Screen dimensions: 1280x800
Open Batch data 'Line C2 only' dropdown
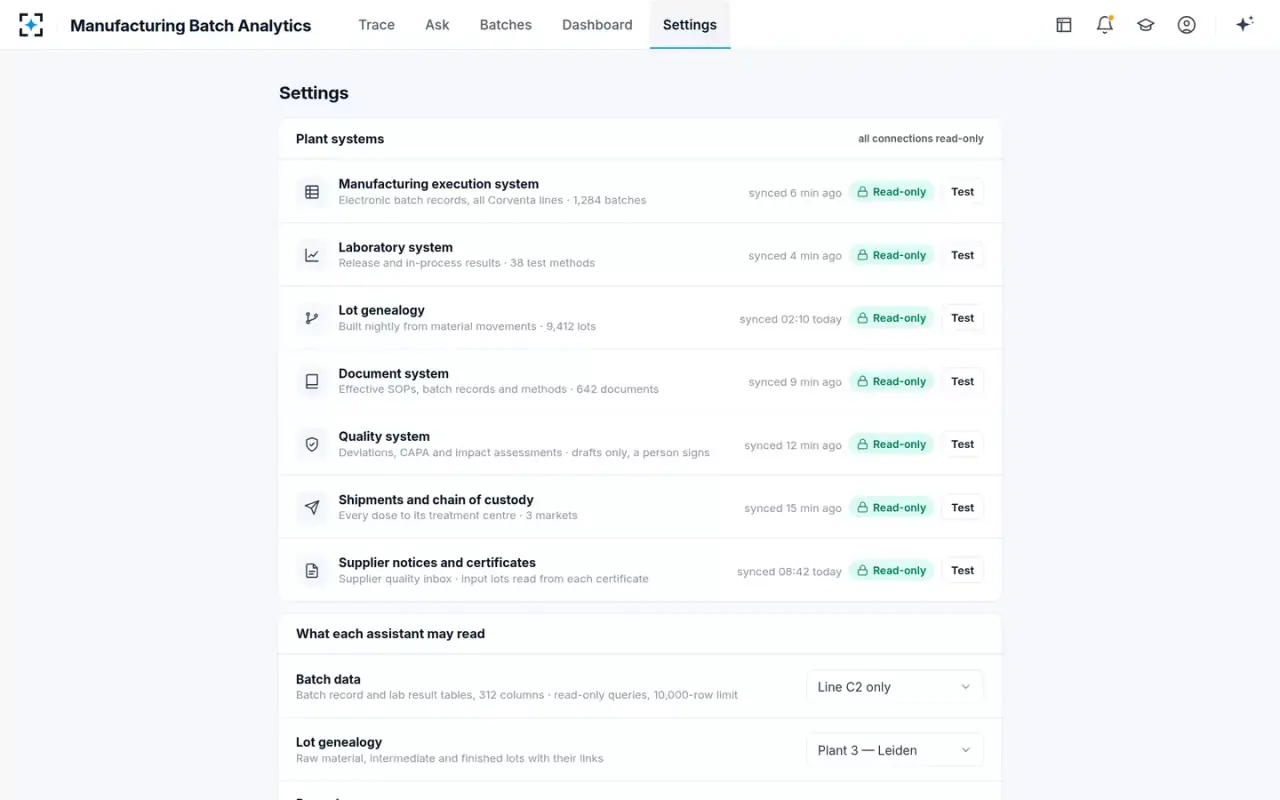pyautogui.click(x=894, y=687)
